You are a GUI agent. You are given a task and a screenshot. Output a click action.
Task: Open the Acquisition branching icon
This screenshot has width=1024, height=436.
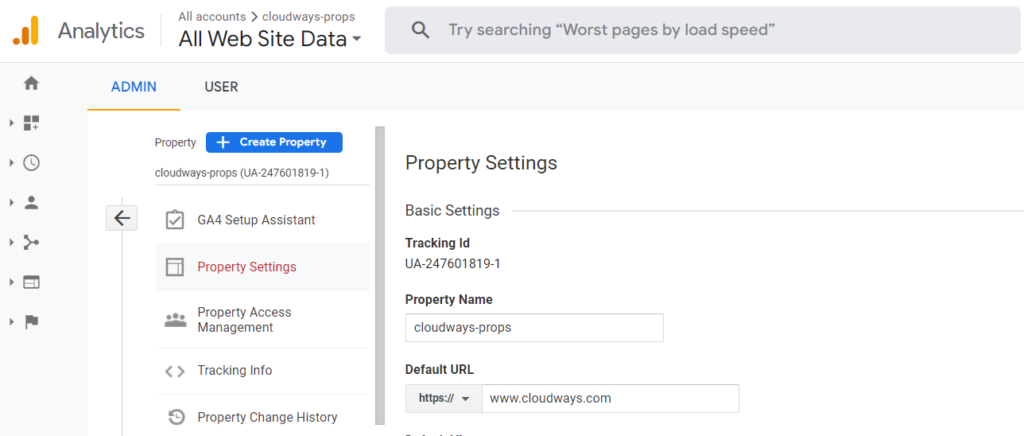point(31,242)
